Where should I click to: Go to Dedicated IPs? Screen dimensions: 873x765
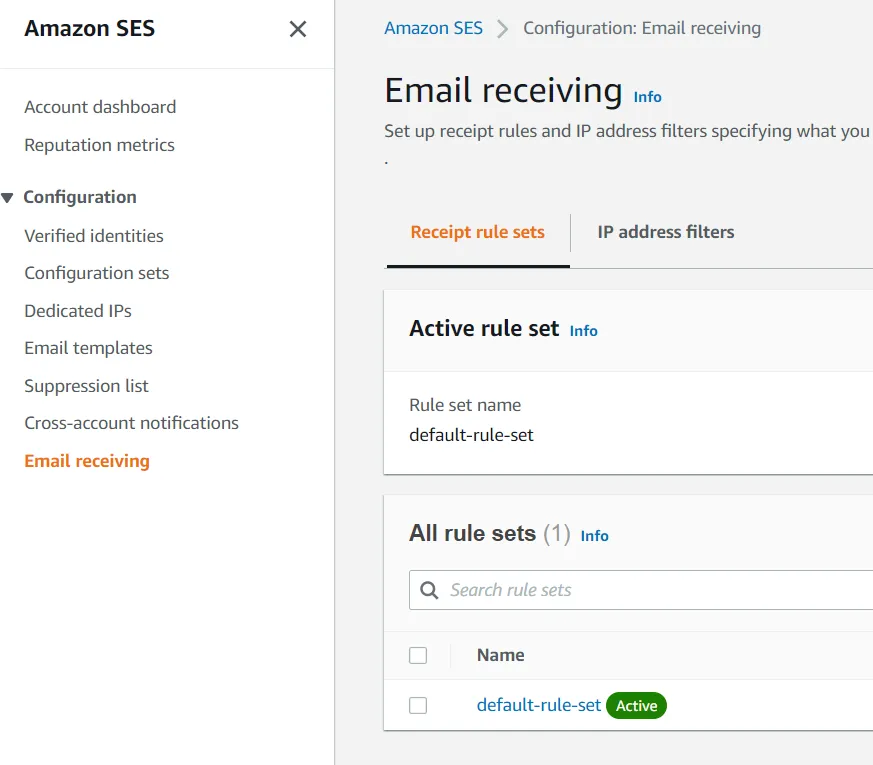pyautogui.click(x=78, y=311)
